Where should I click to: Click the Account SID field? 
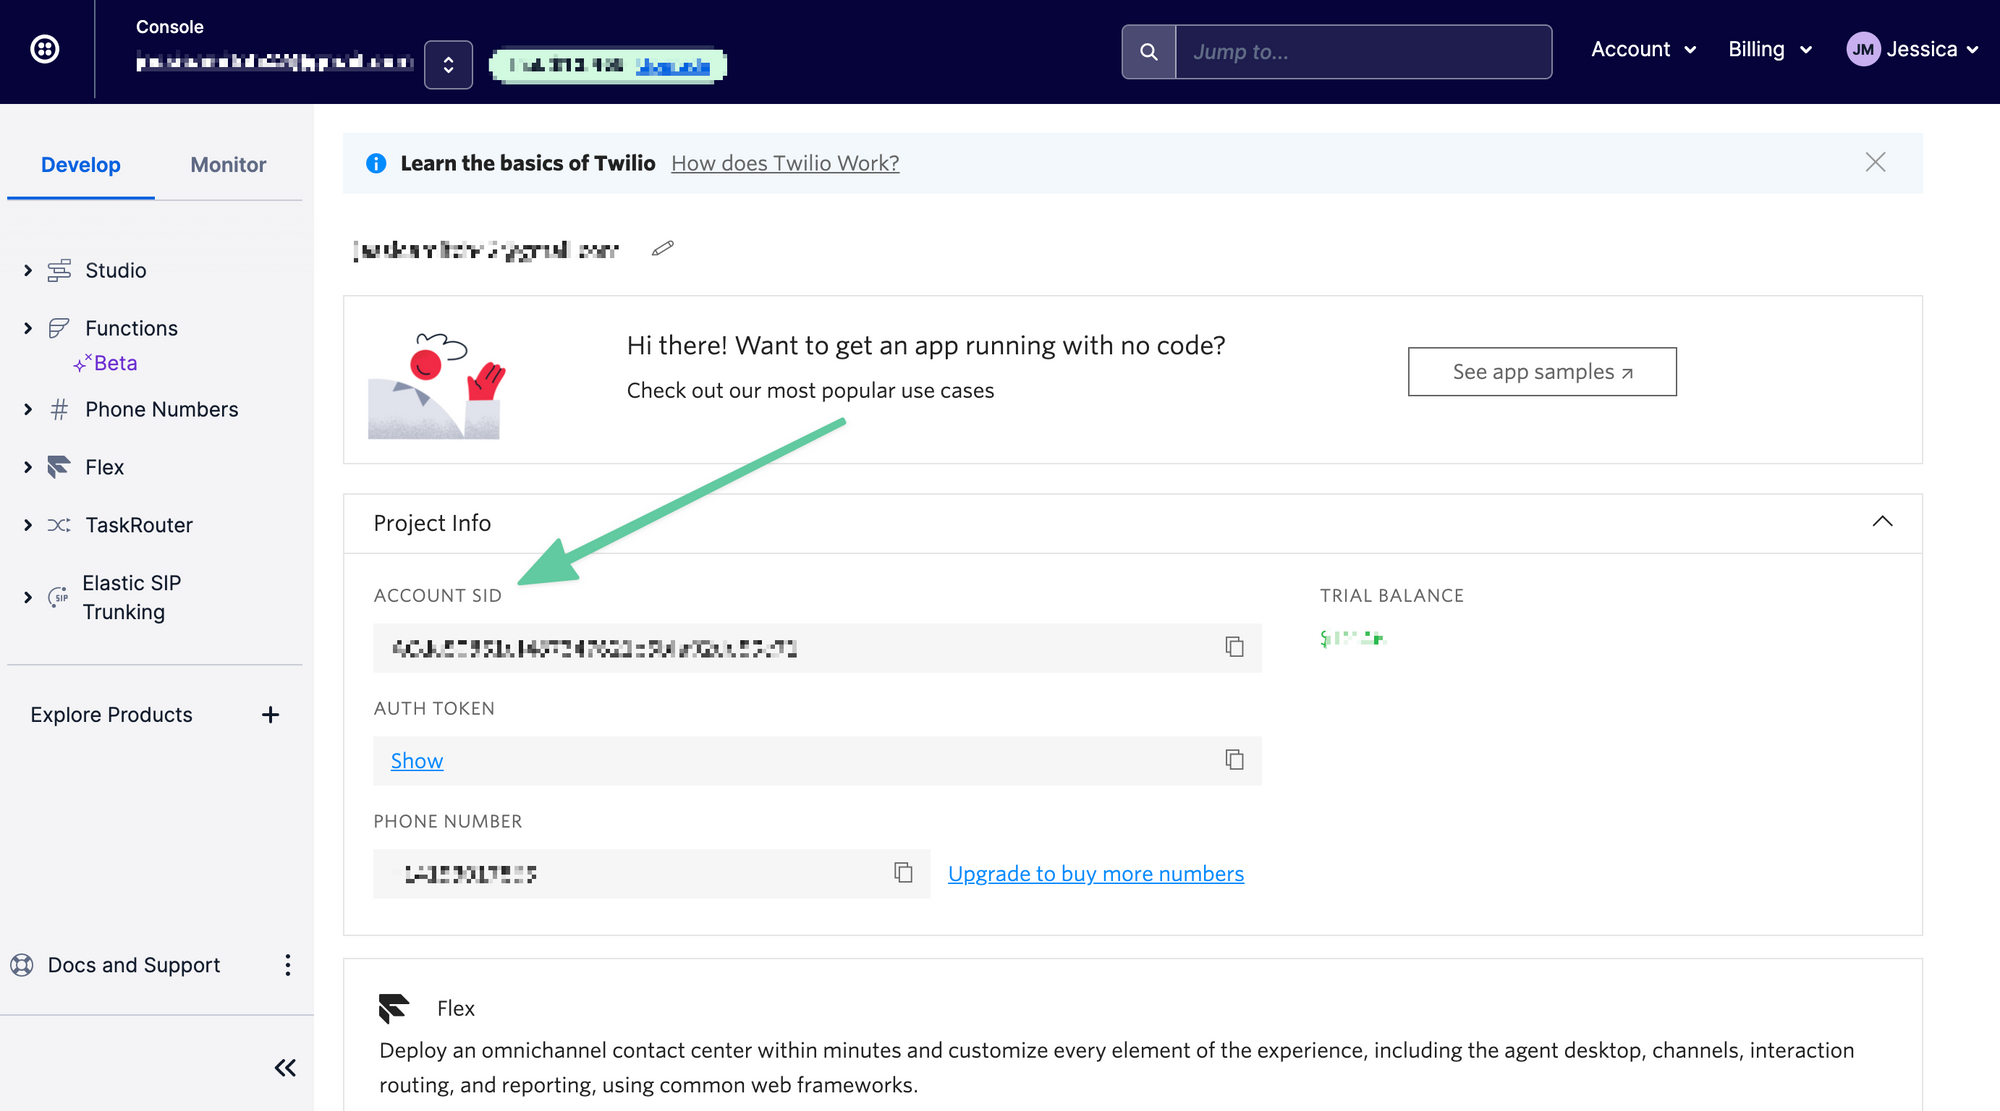pos(817,648)
